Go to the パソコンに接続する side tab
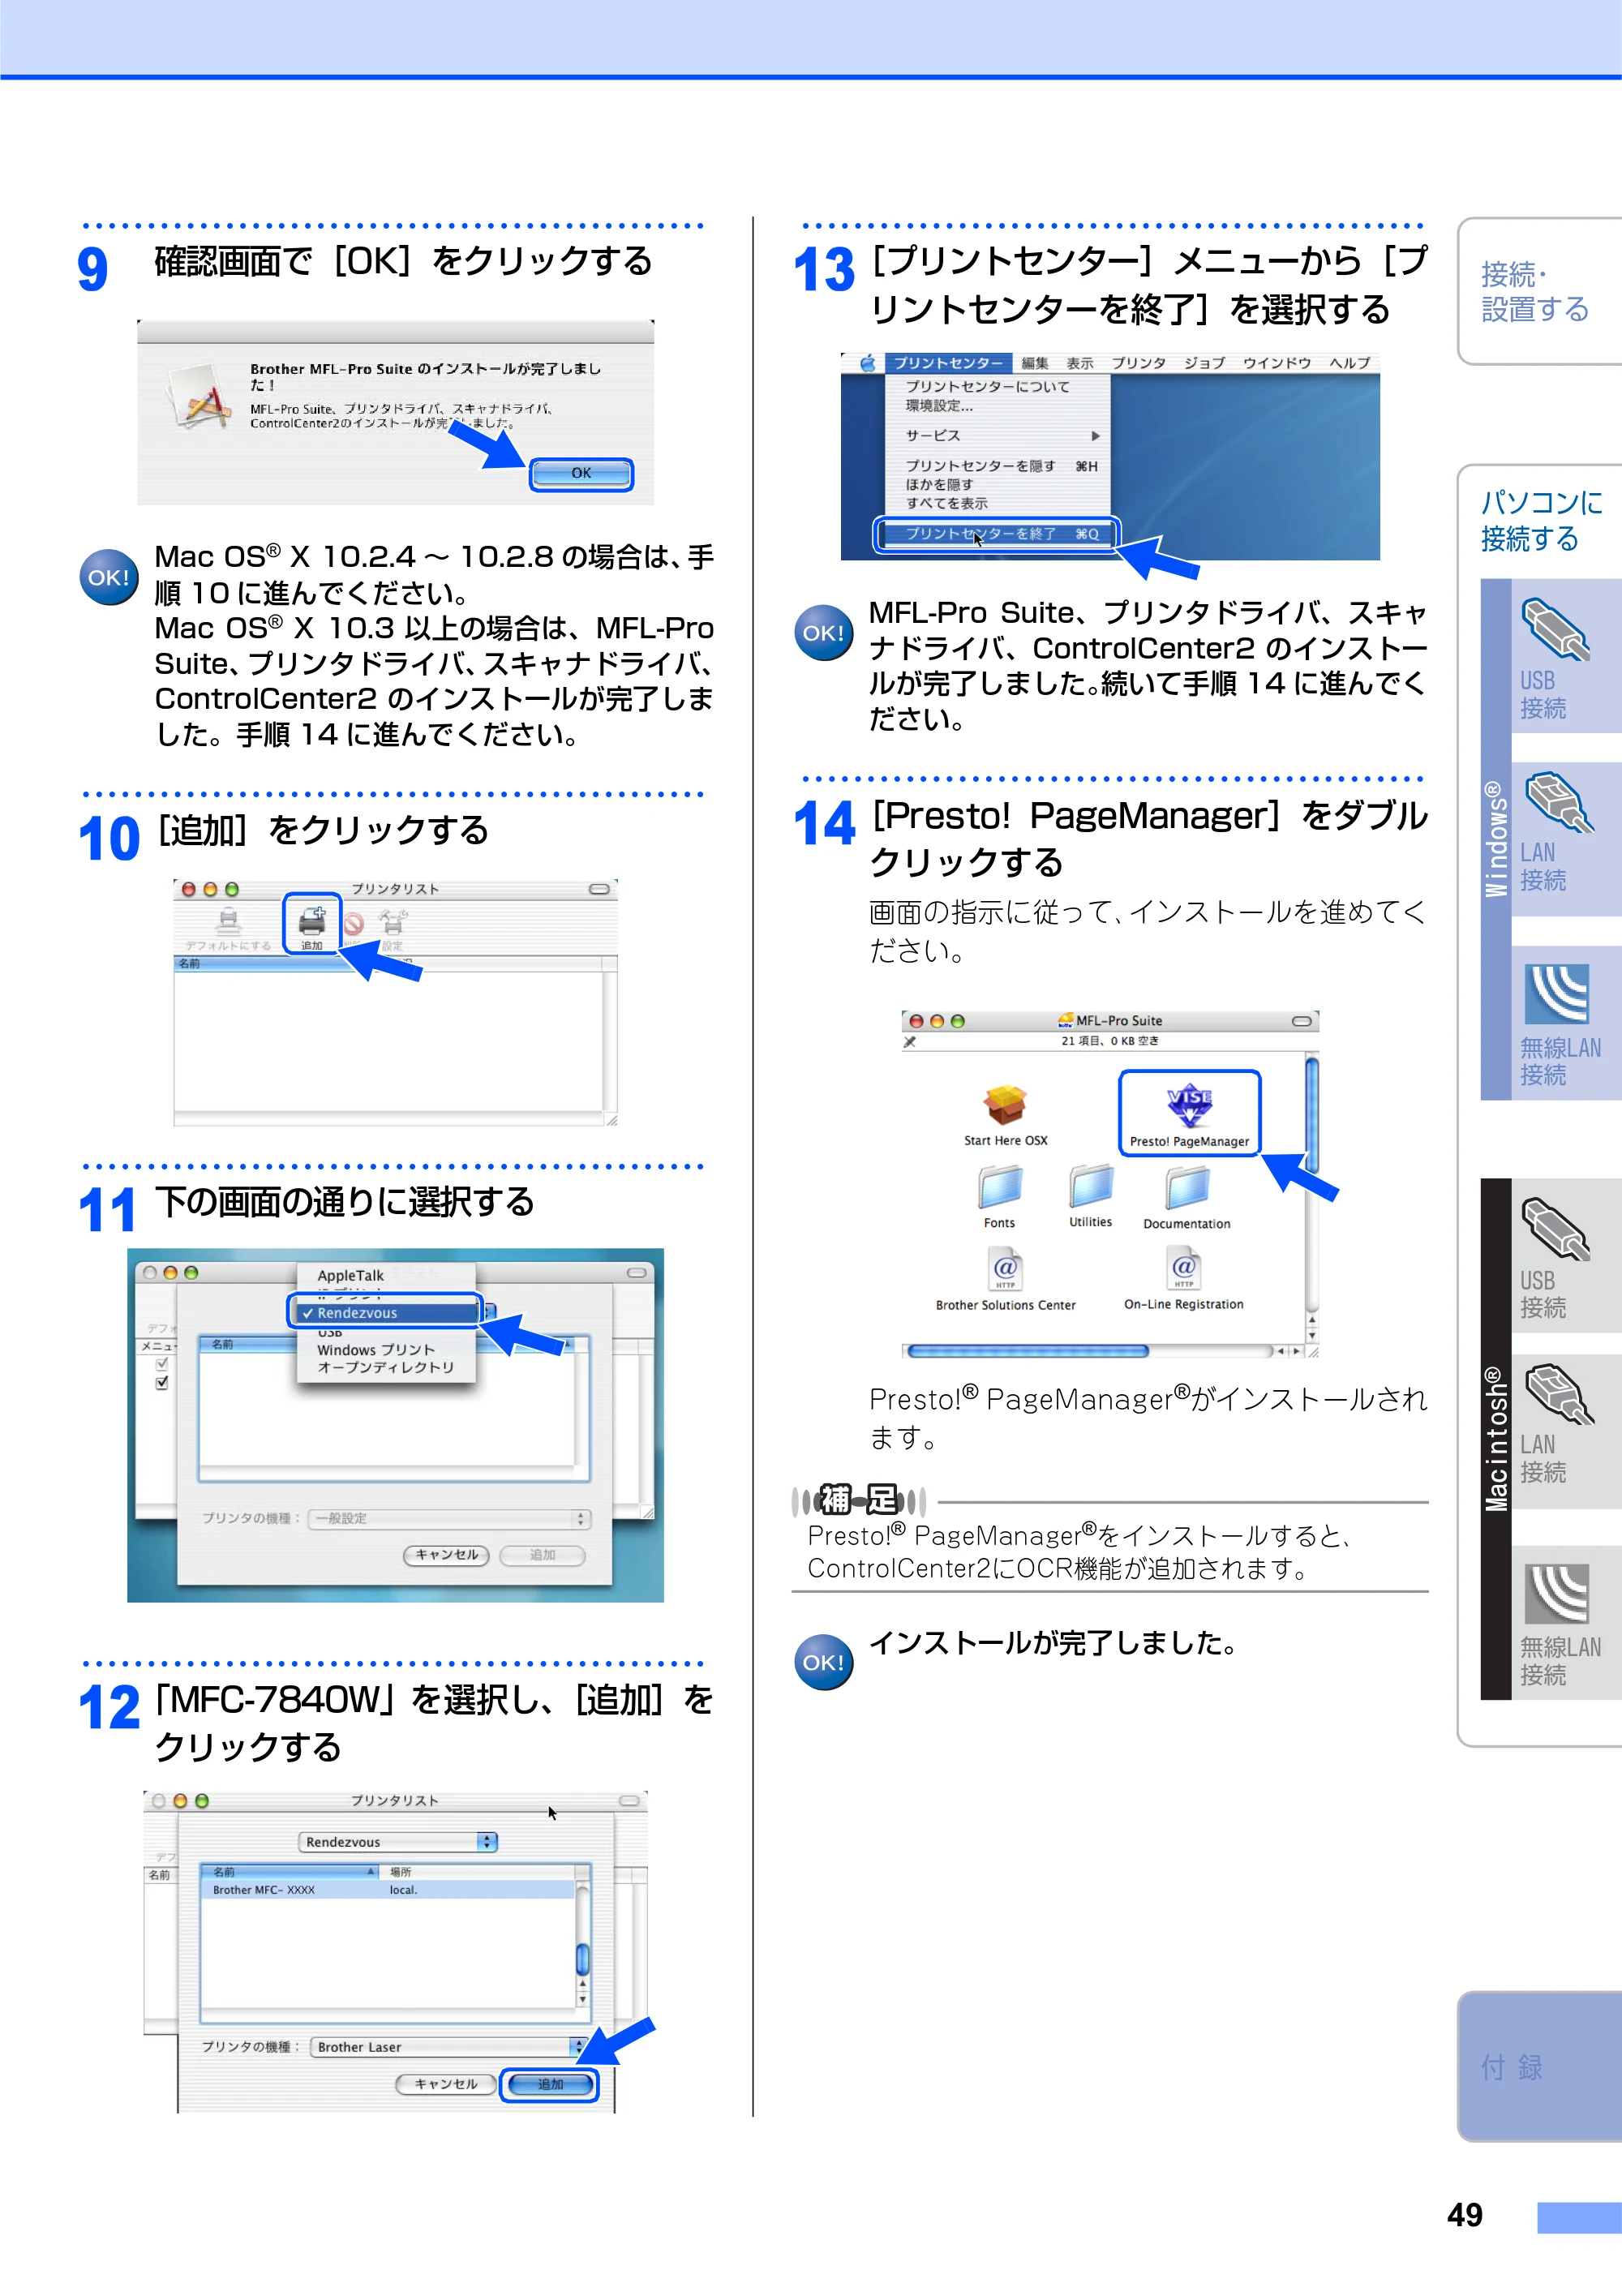 click(1541, 520)
